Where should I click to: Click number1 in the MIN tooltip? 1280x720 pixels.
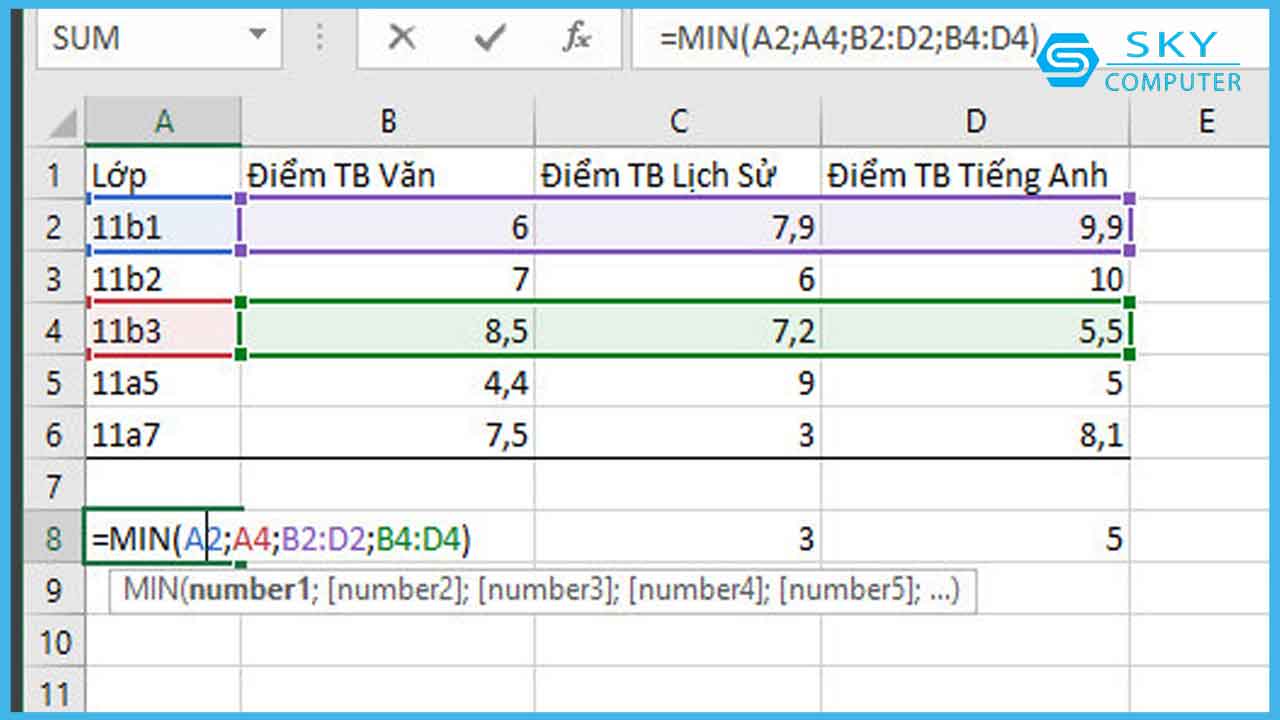coord(250,590)
